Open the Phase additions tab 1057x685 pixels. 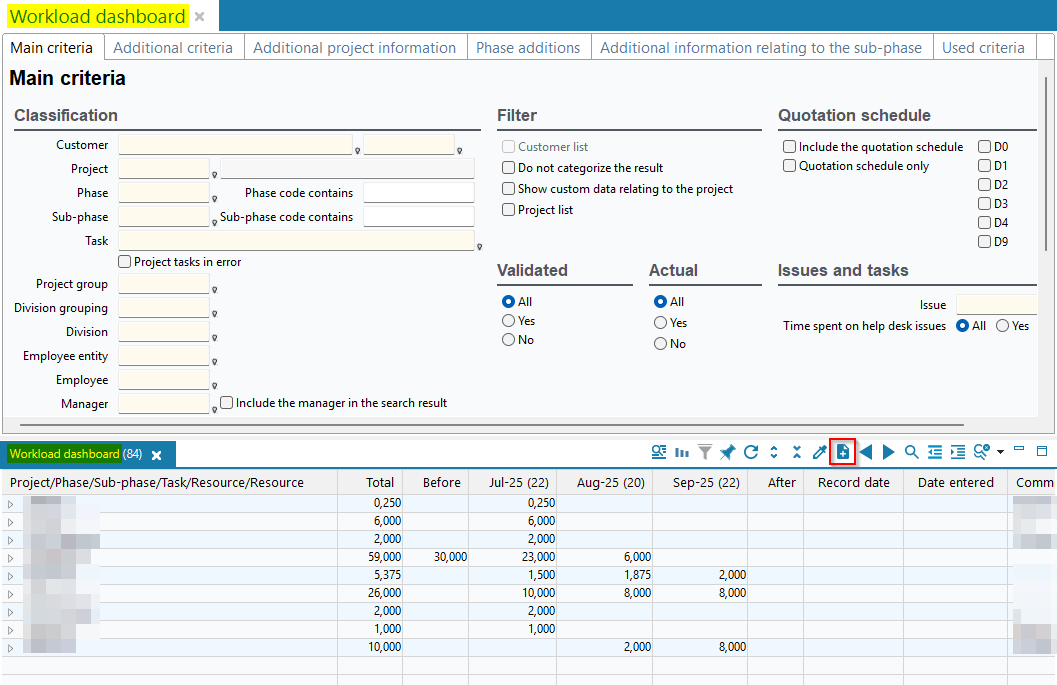[528, 48]
